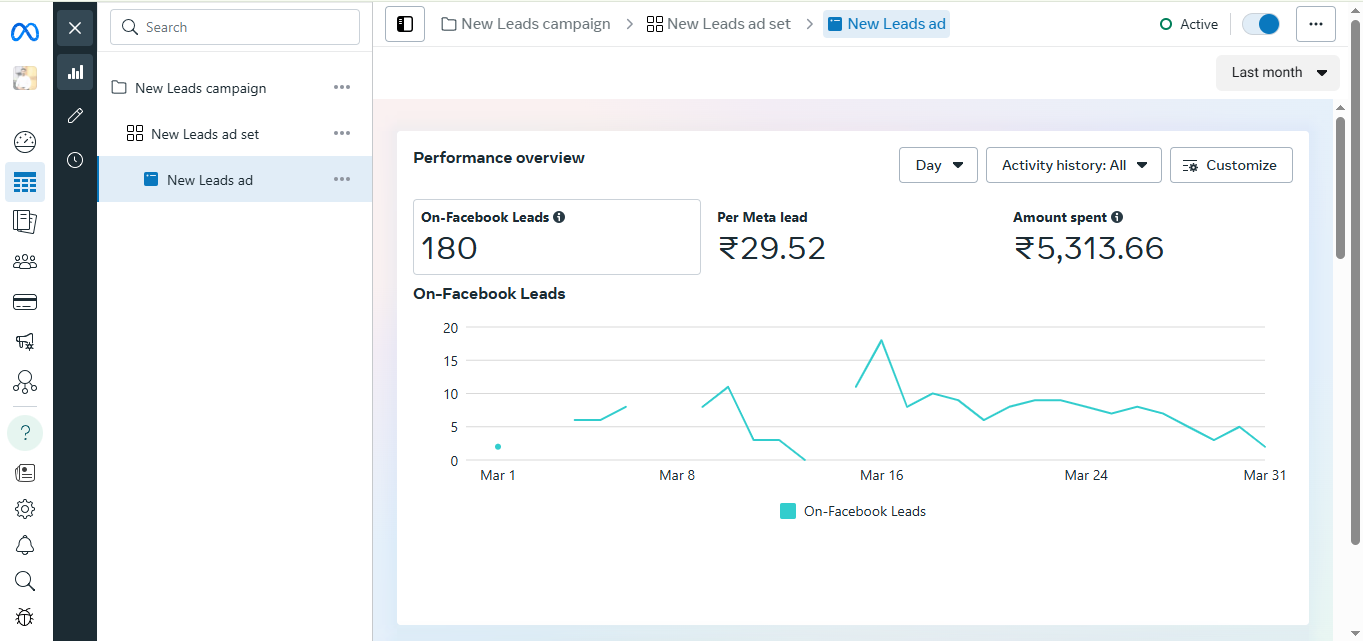Close the editing pane with X

click(75, 28)
